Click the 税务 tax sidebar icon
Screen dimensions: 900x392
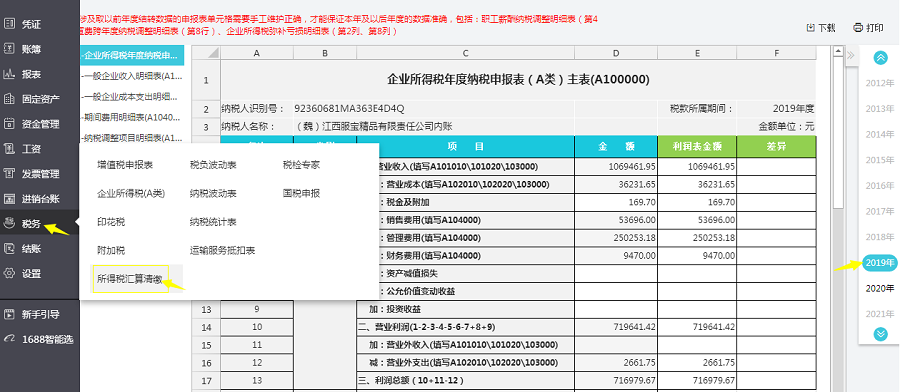click(9, 224)
